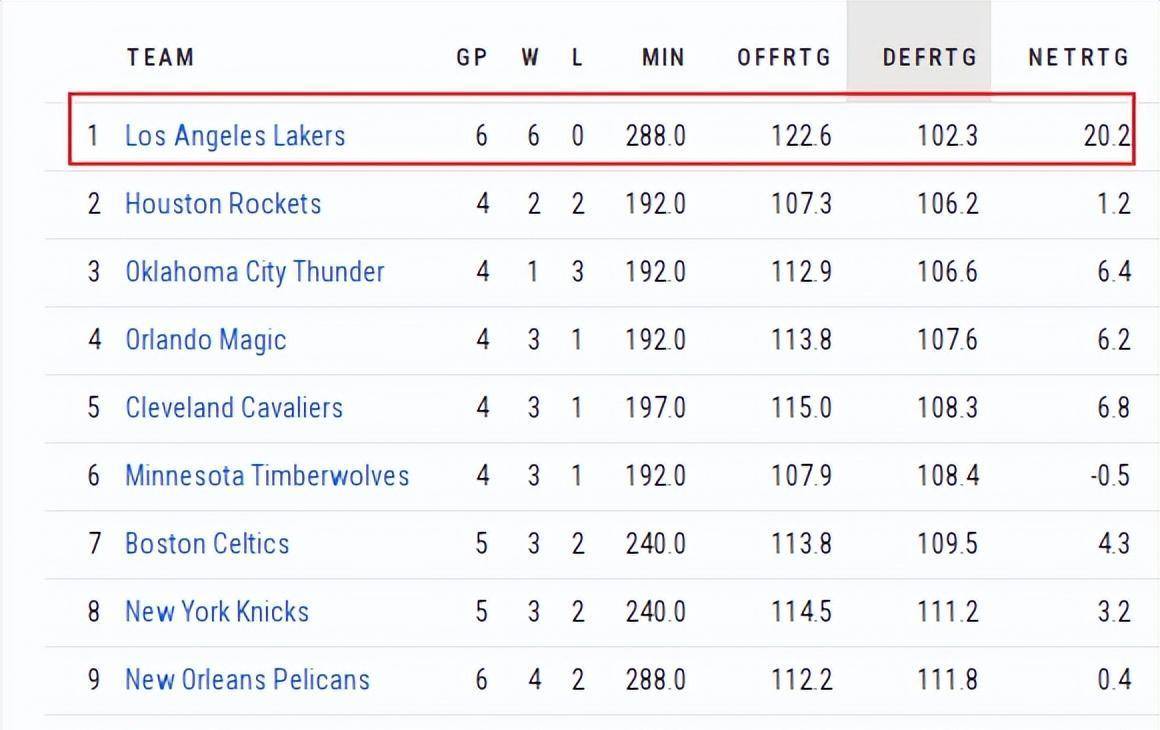Sort by the GP column header
1160x730 pixels.
472,57
